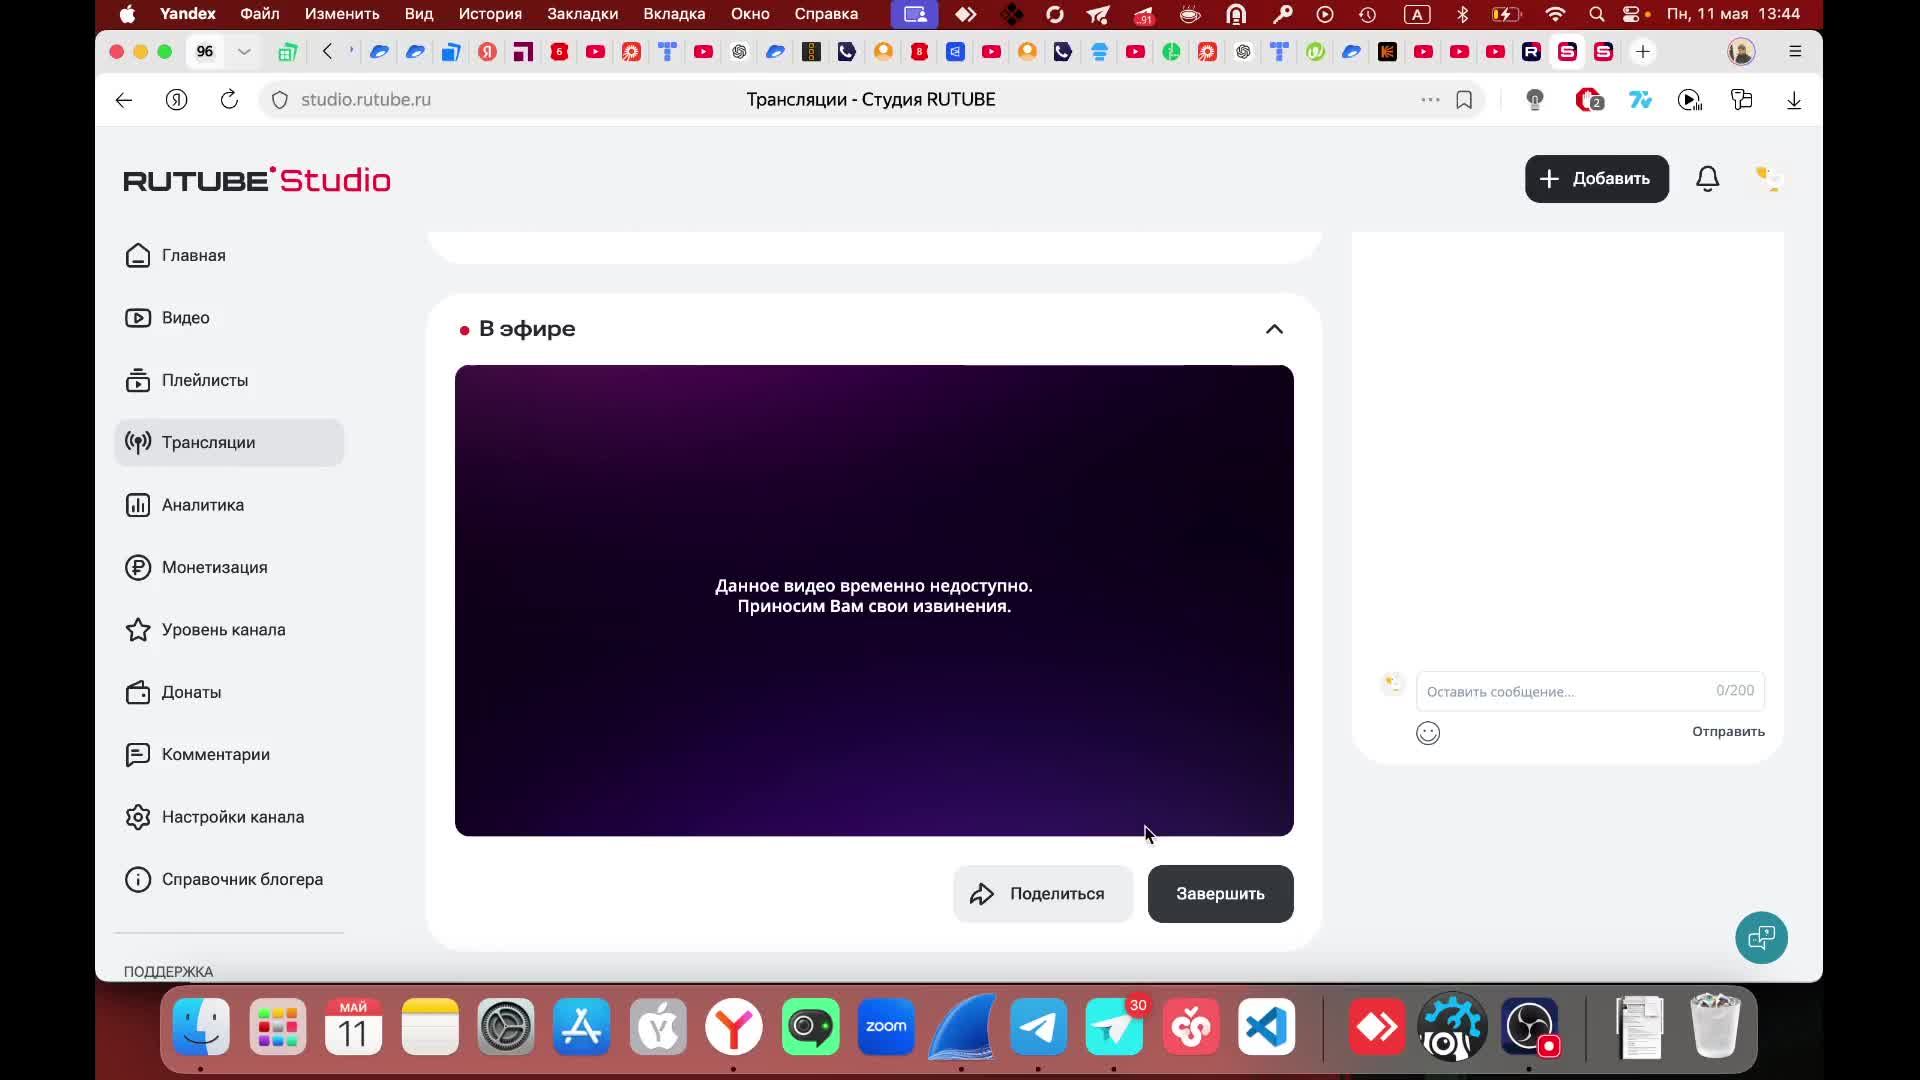The image size is (1920, 1080).
Task: Click the tab counter 96
Action: pos(205,52)
